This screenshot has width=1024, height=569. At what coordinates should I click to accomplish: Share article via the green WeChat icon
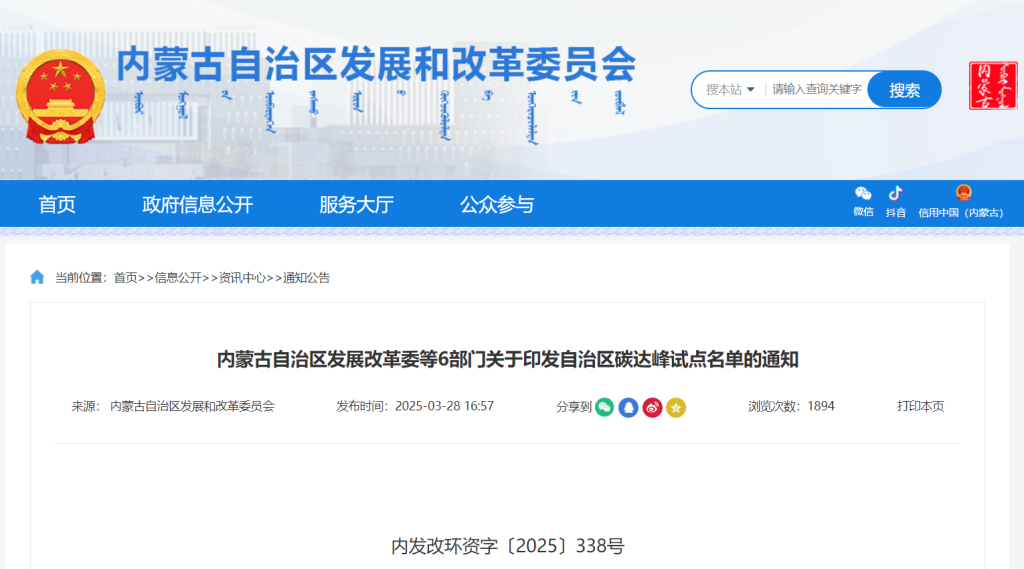(604, 407)
